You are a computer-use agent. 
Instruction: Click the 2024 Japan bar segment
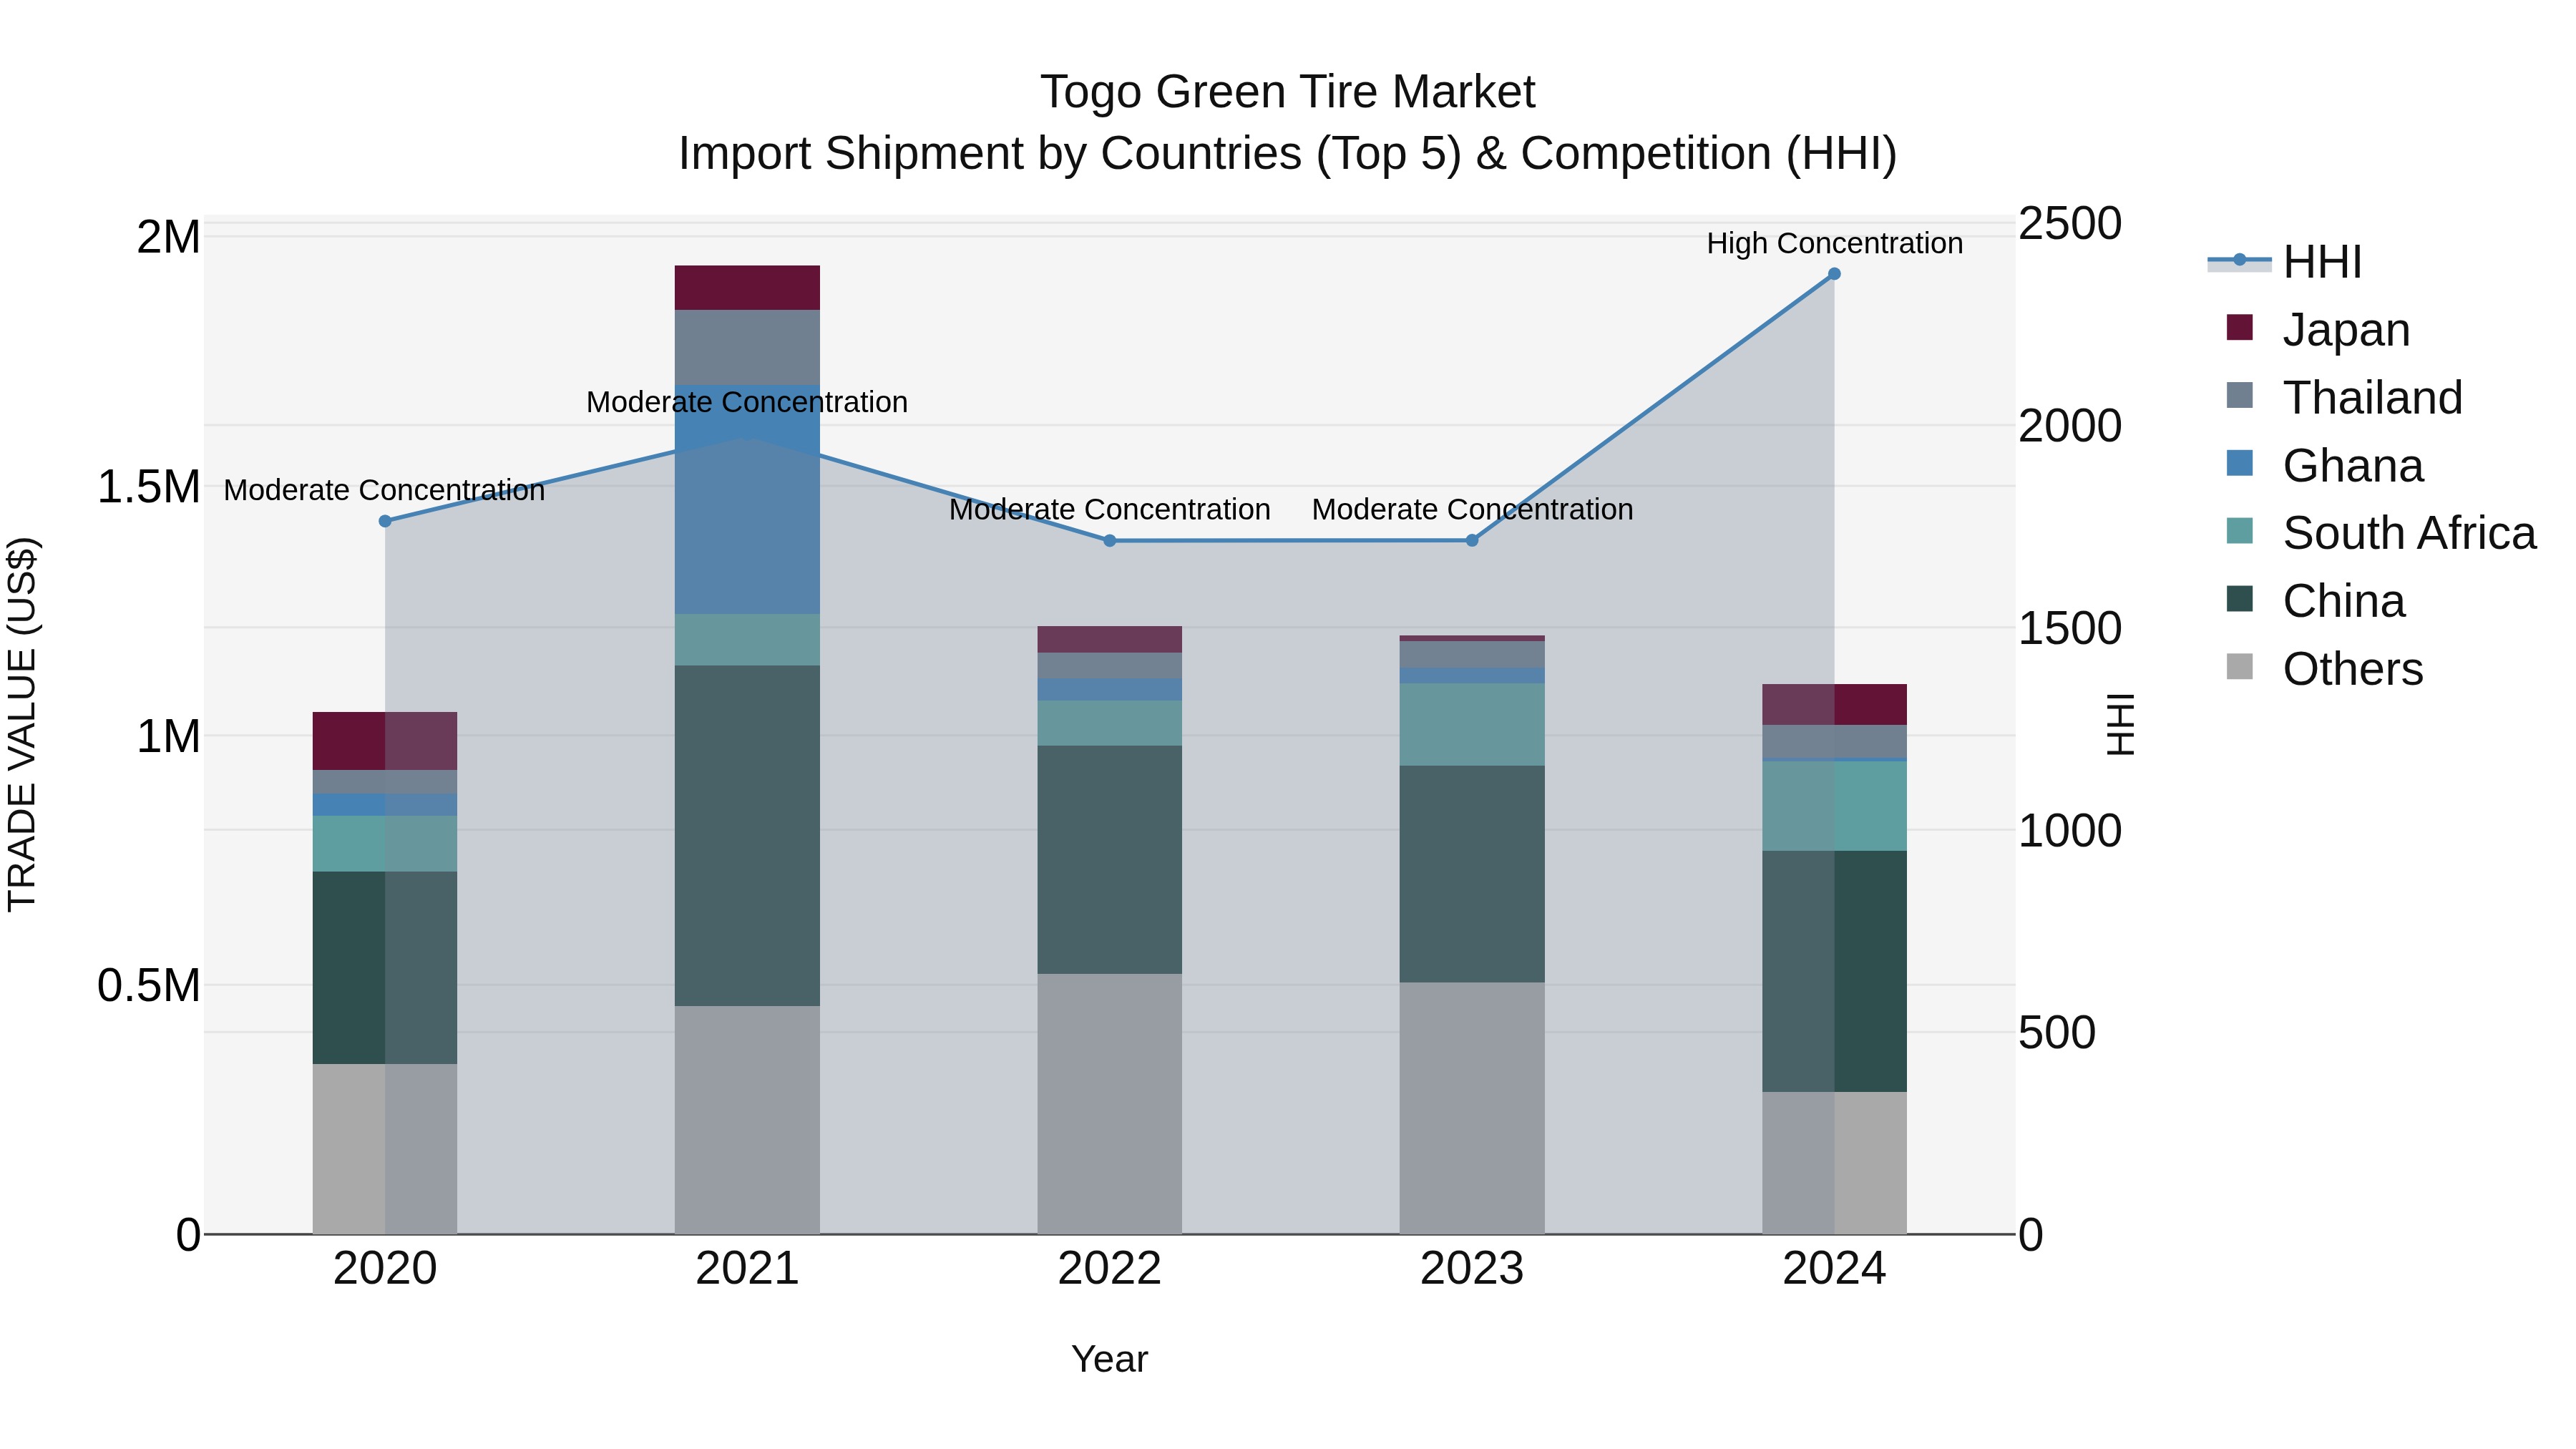pyautogui.click(x=1834, y=705)
